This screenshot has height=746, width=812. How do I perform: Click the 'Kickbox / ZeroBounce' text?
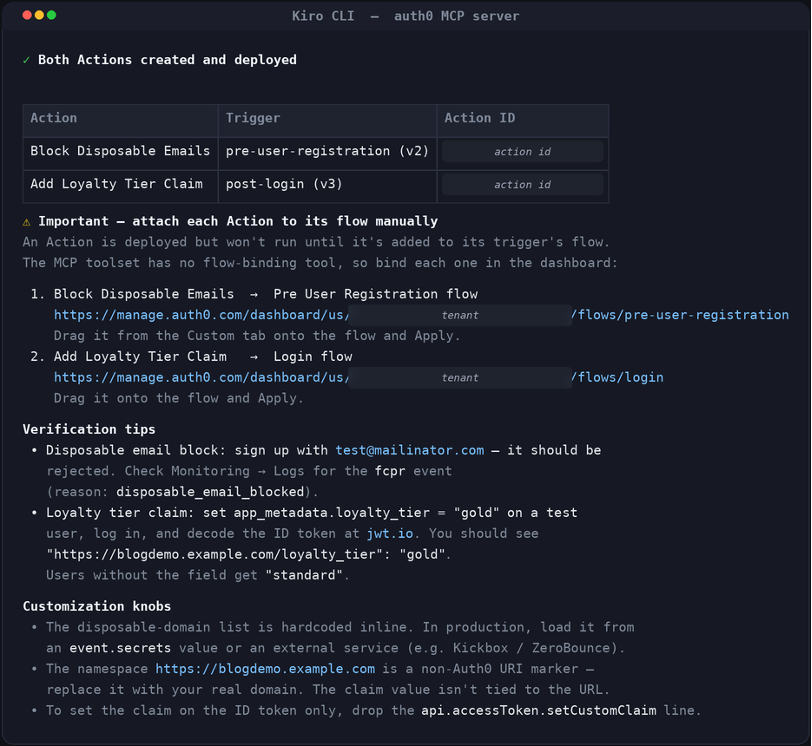tap(532, 648)
